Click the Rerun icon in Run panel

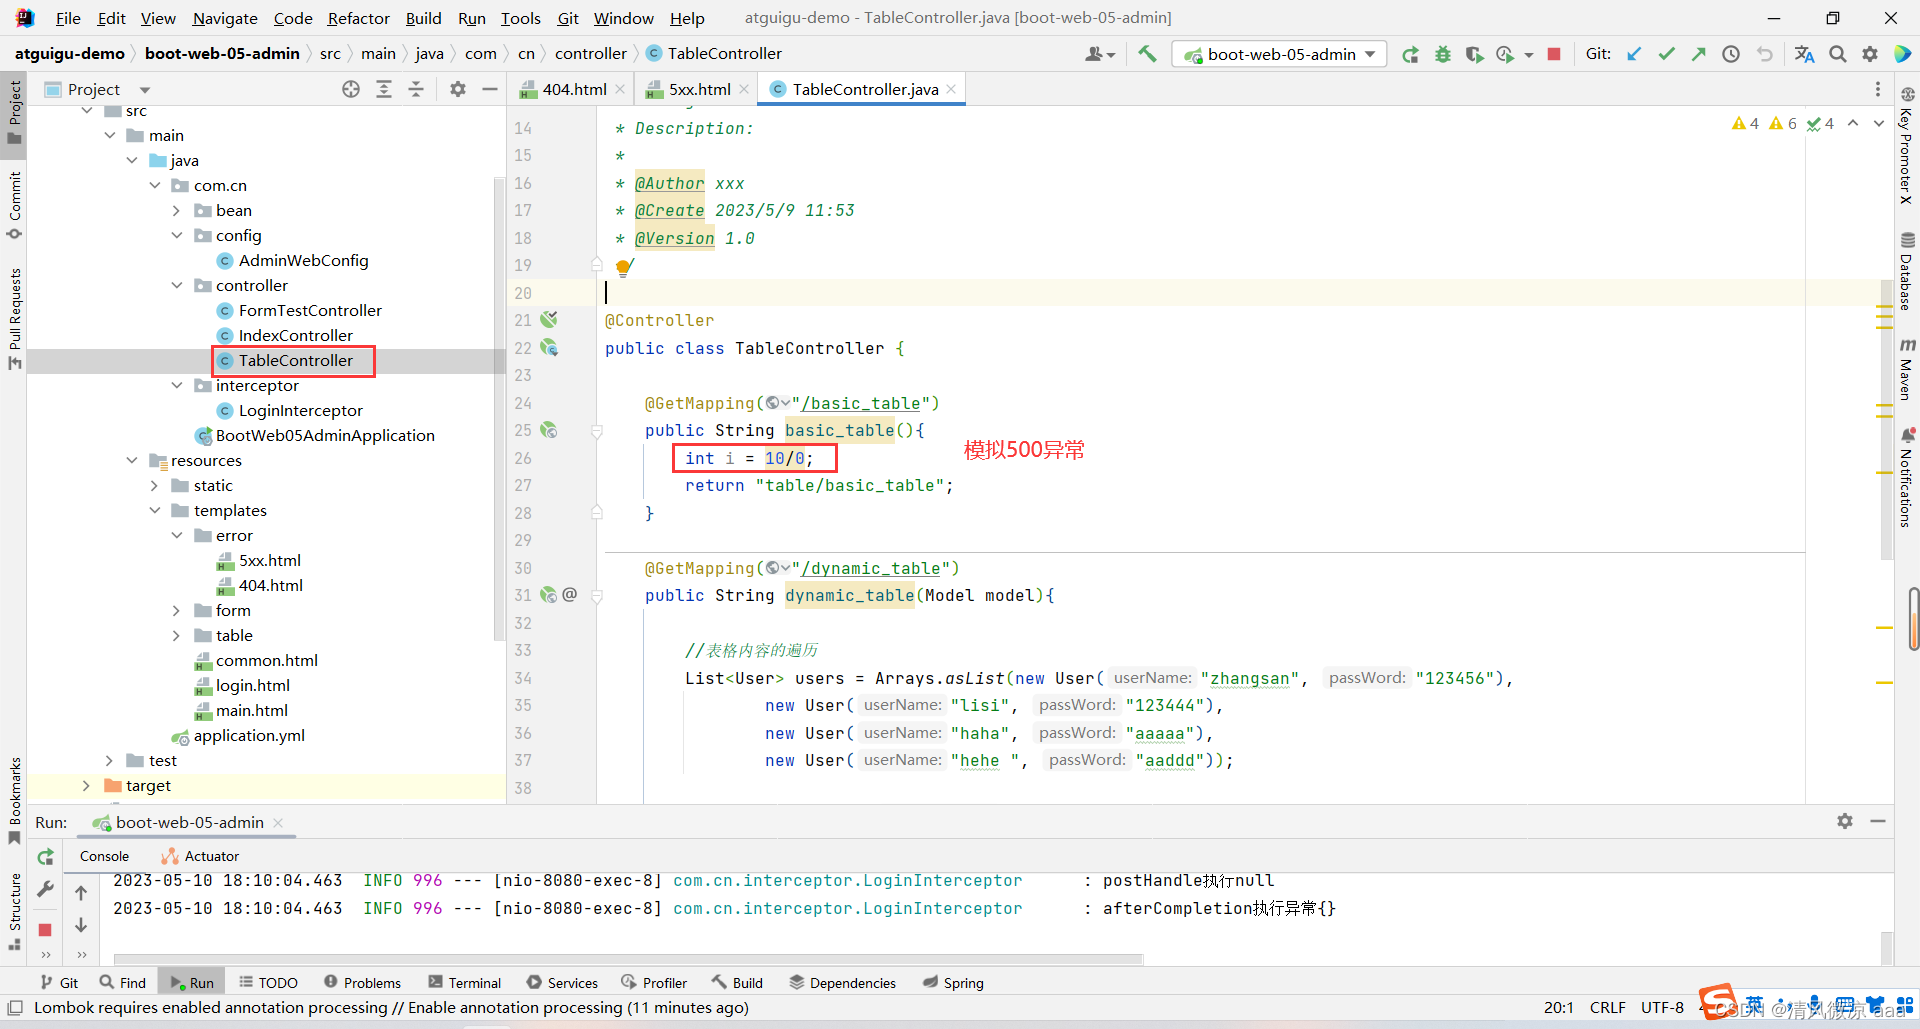click(x=45, y=857)
